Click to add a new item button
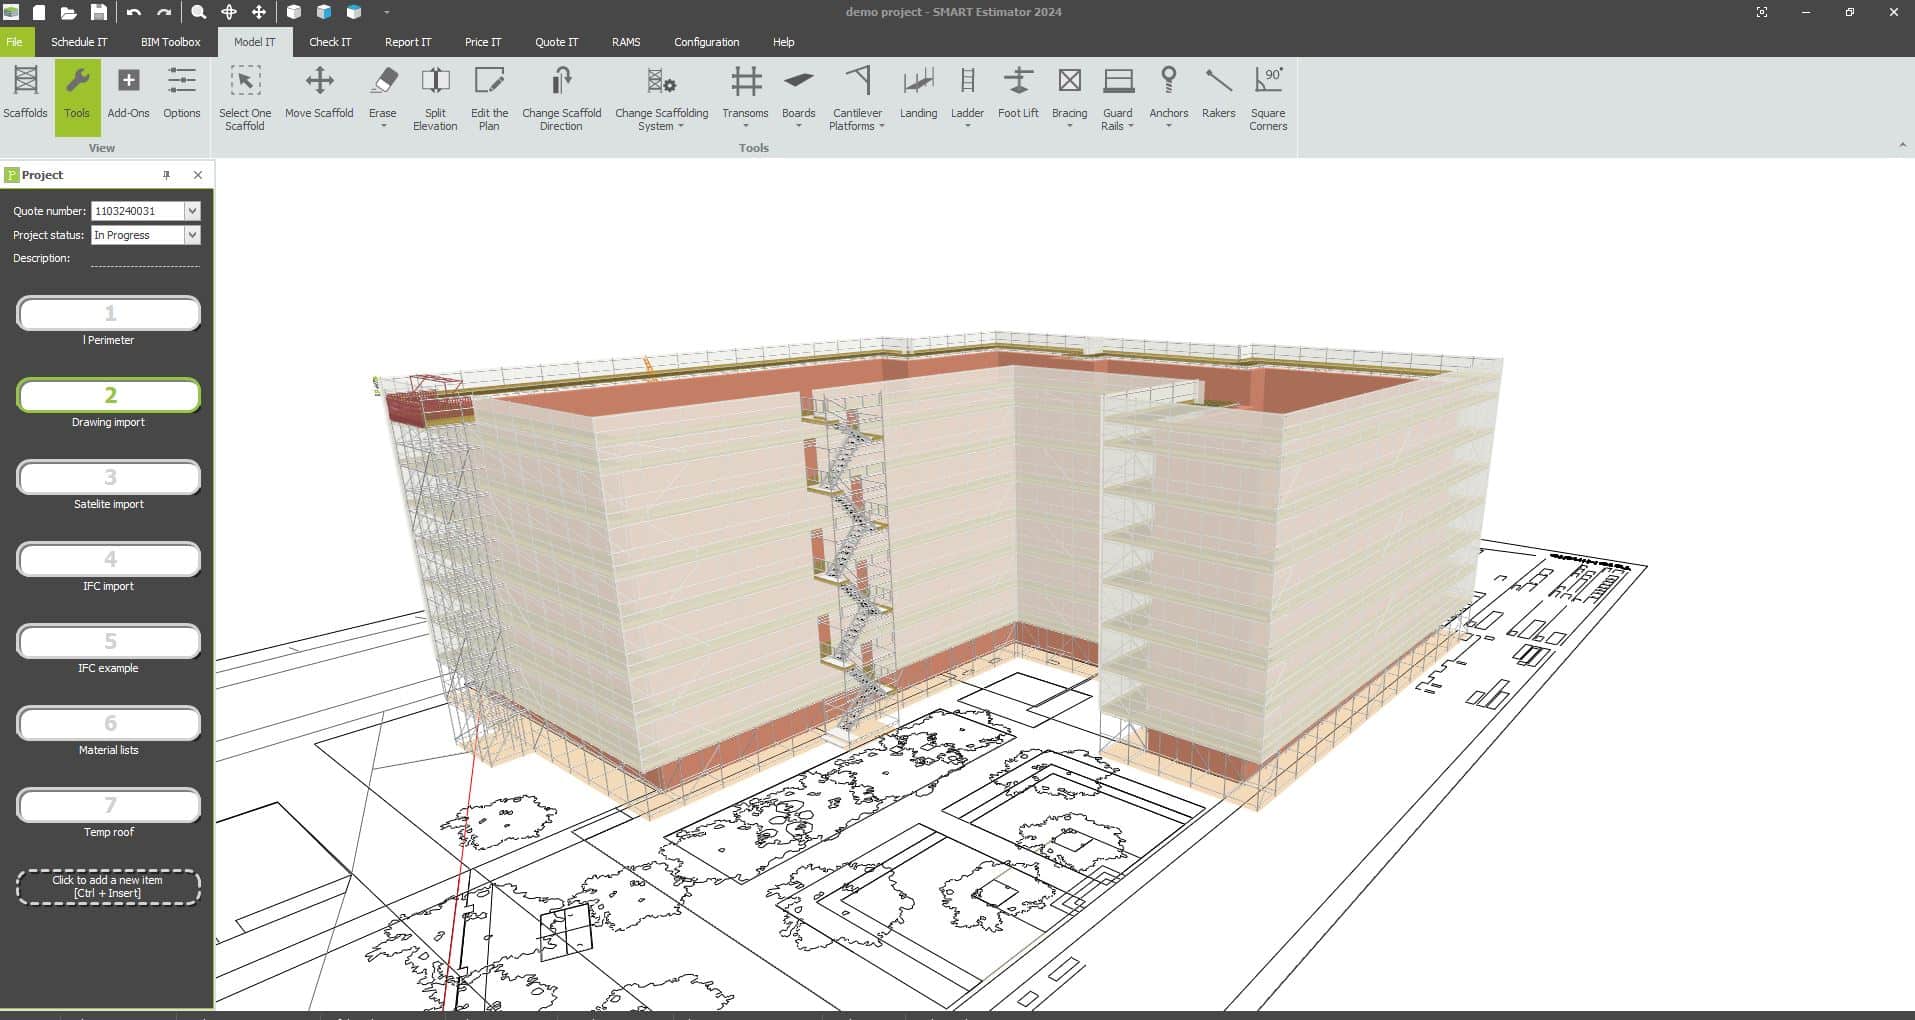The image size is (1915, 1020). 109,887
